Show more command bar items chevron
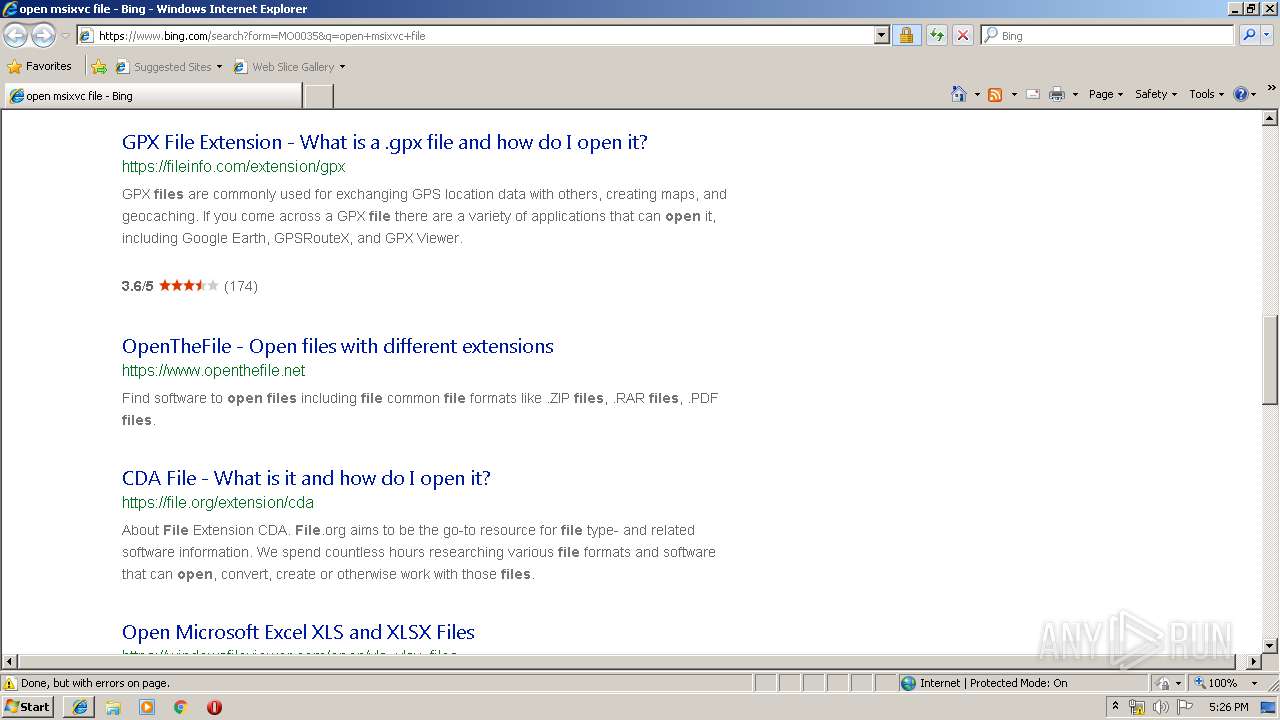This screenshot has width=1280, height=720. 1272,88
